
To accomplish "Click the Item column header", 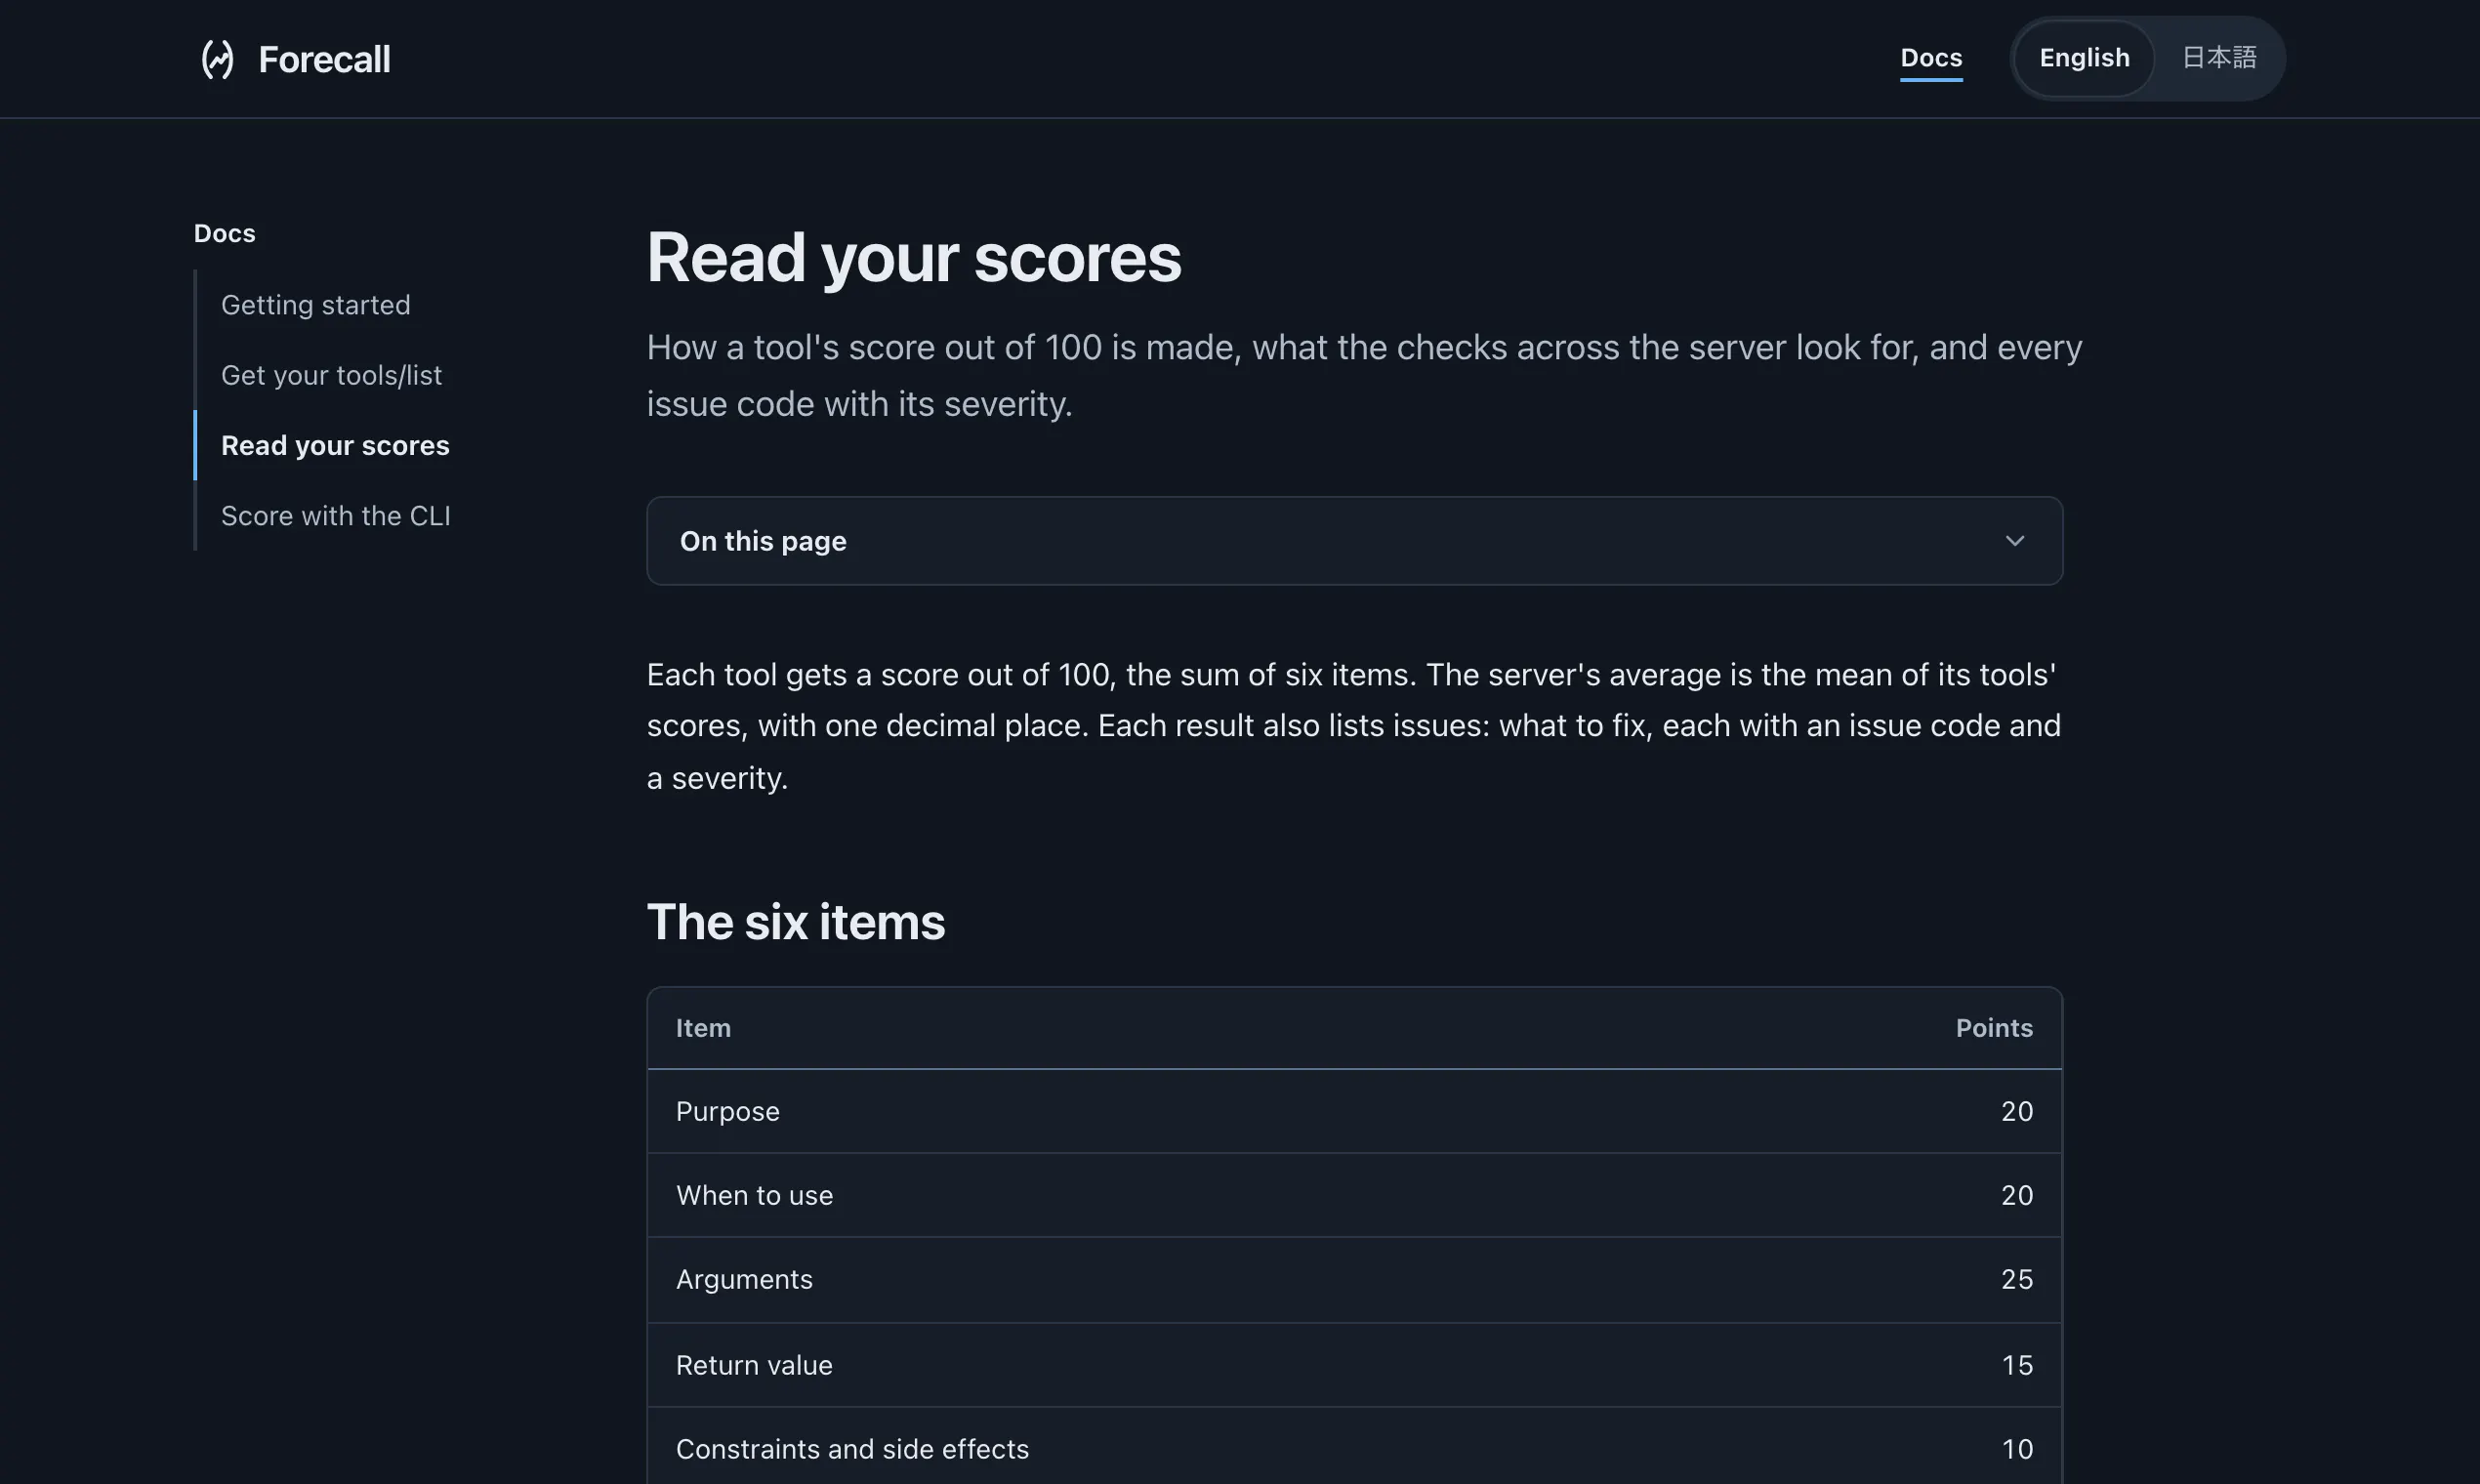I will [x=703, y=1028].
